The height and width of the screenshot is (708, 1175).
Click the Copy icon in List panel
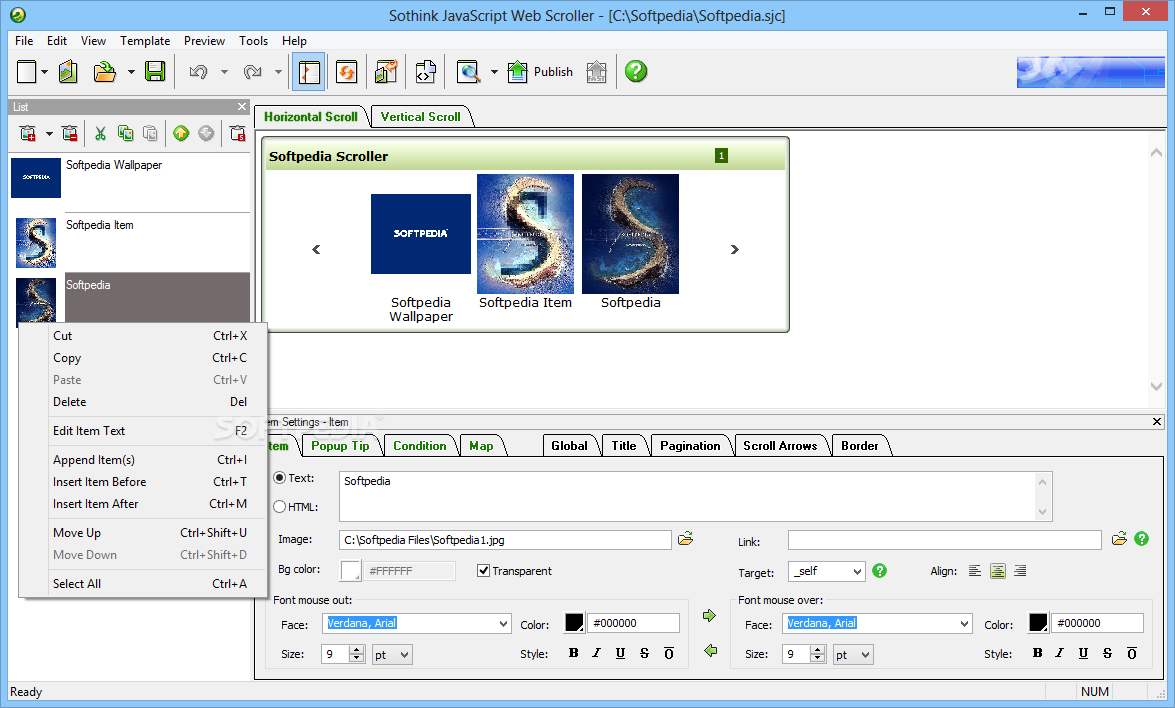click(x=125, y=133)
